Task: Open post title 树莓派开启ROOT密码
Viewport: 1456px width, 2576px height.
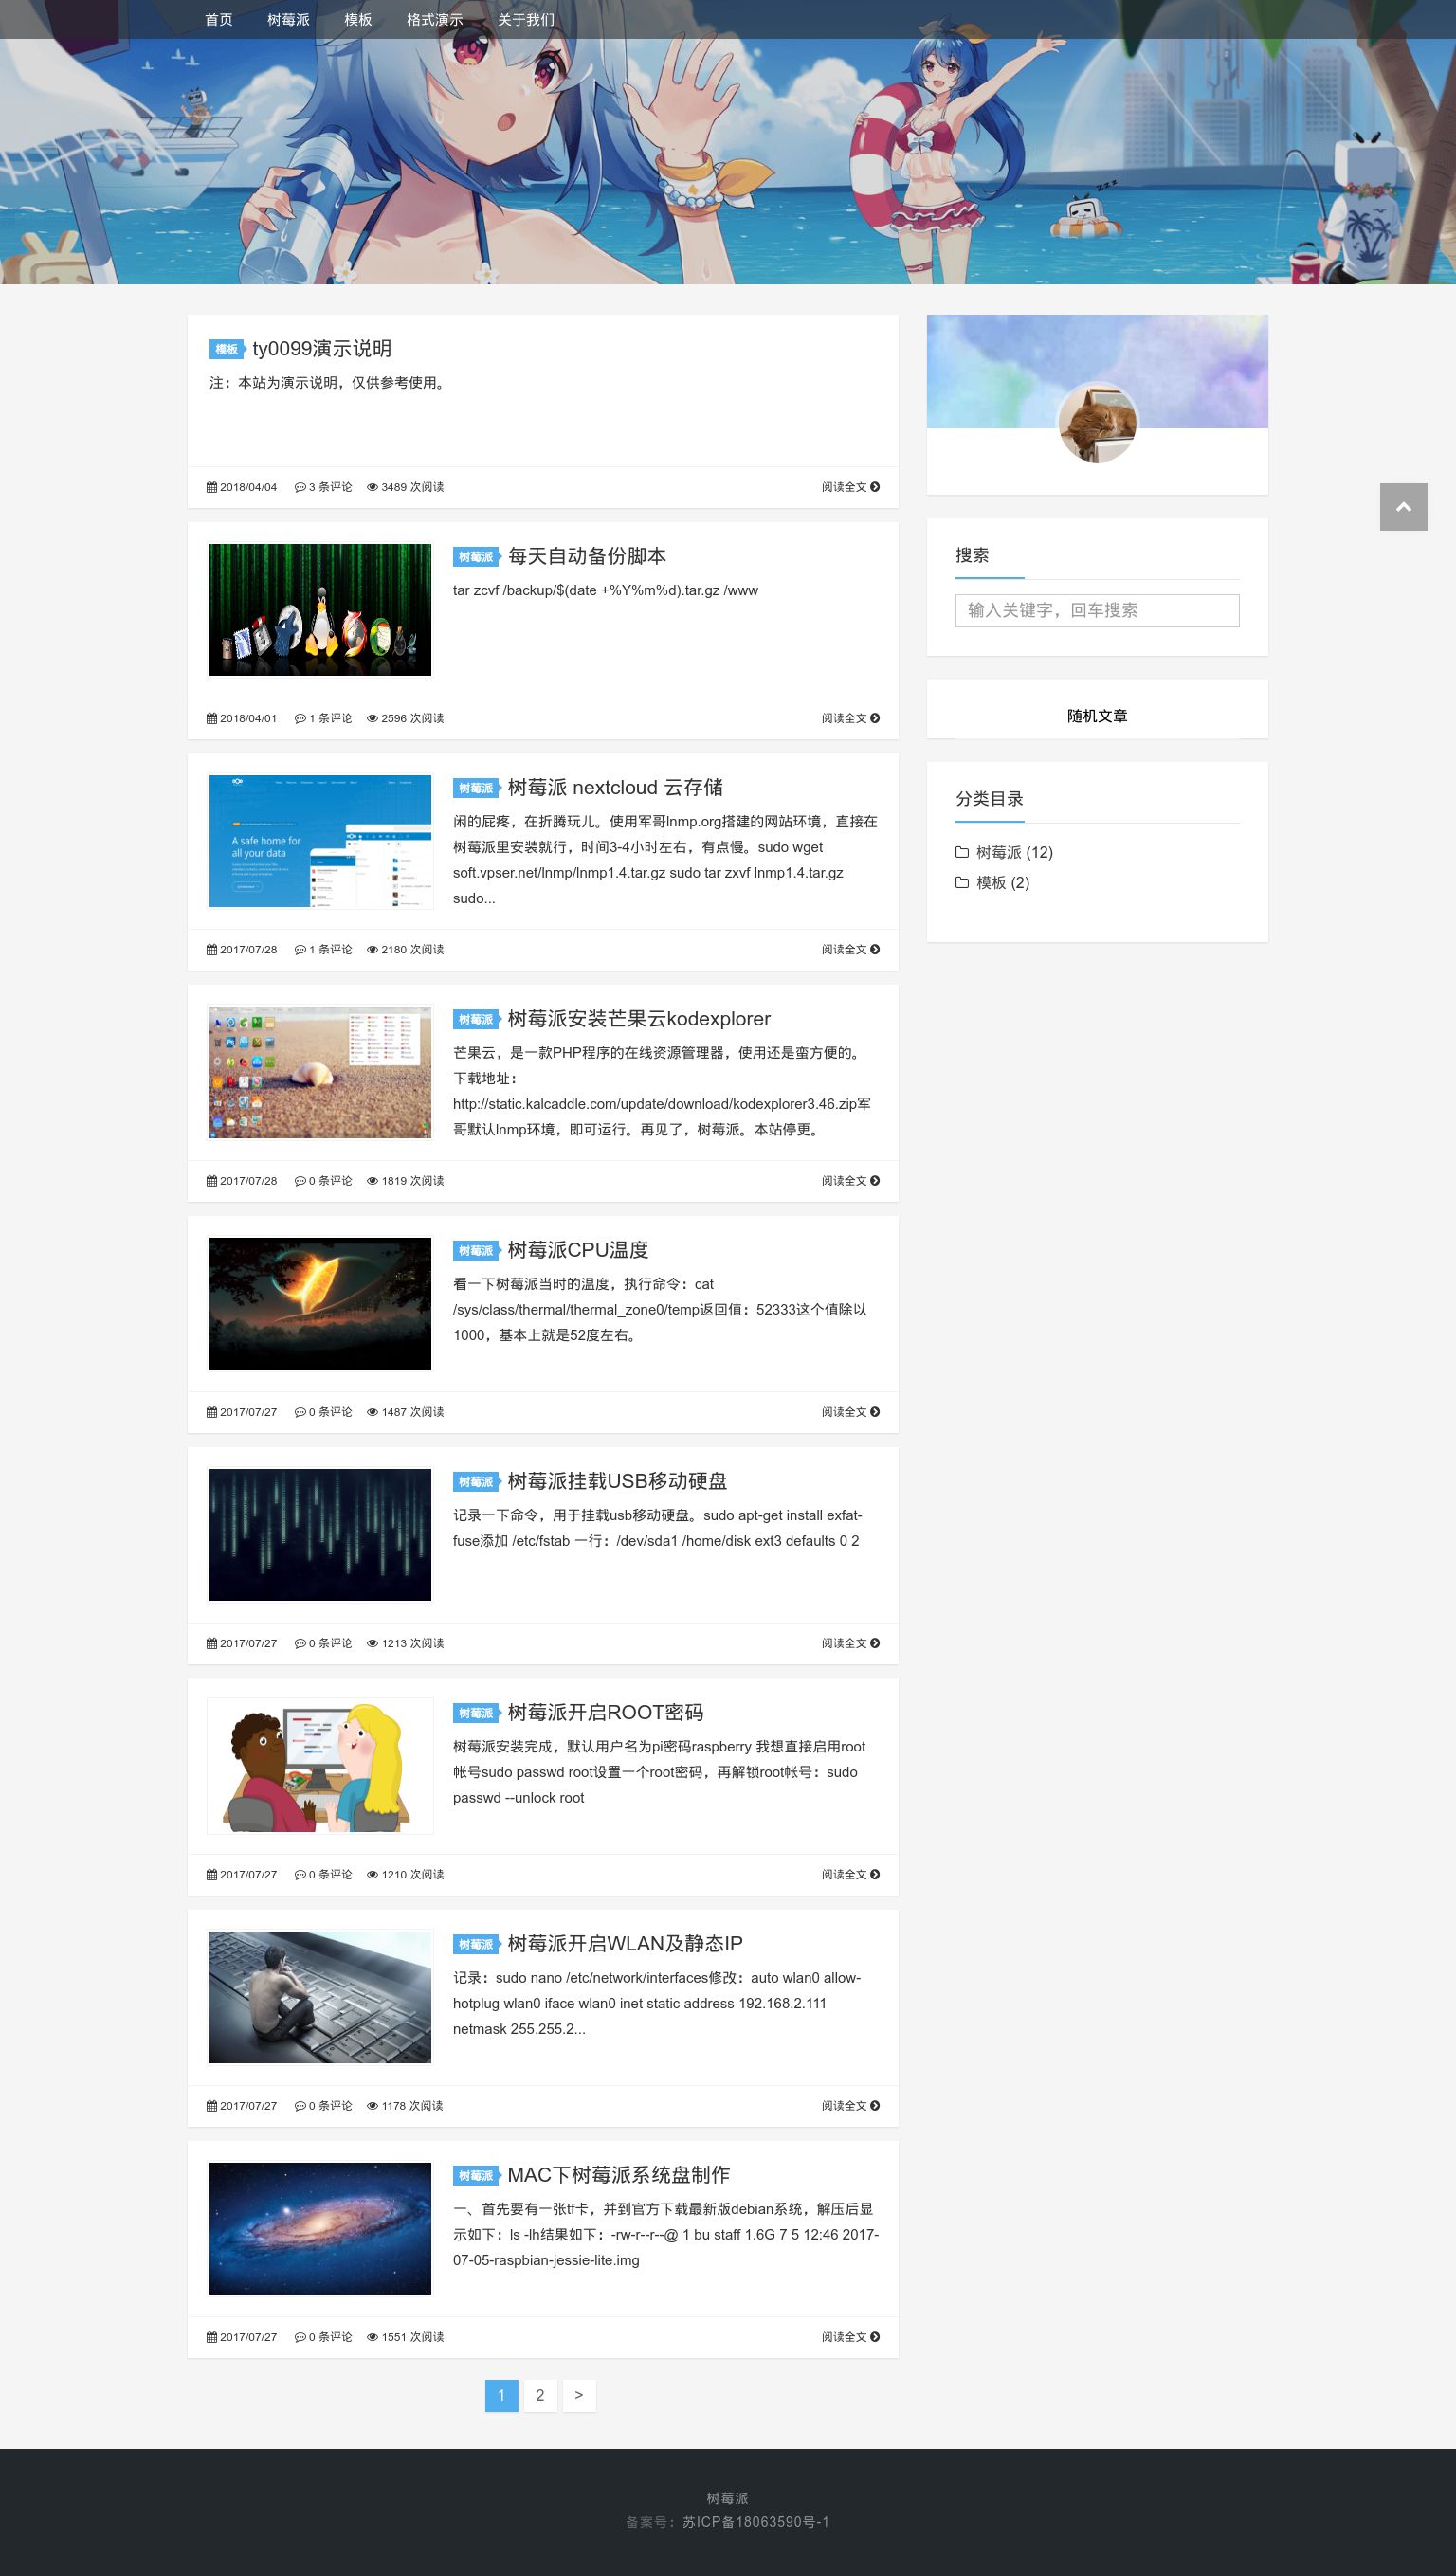Action: 605,1712
